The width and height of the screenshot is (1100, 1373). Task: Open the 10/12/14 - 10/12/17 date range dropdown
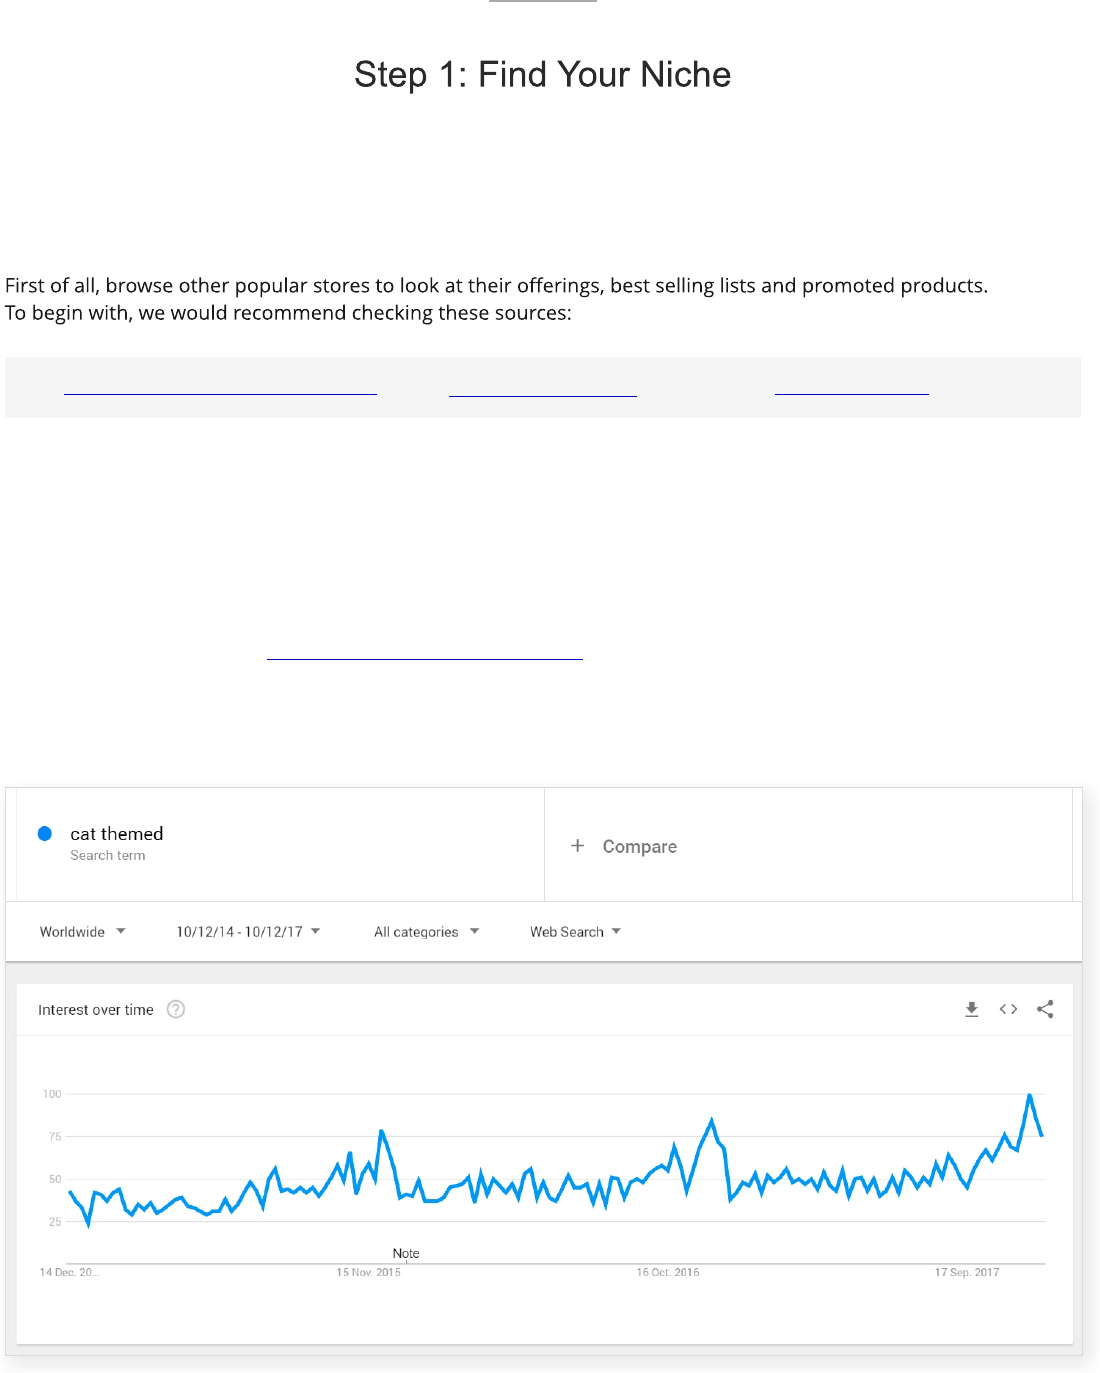248,931
